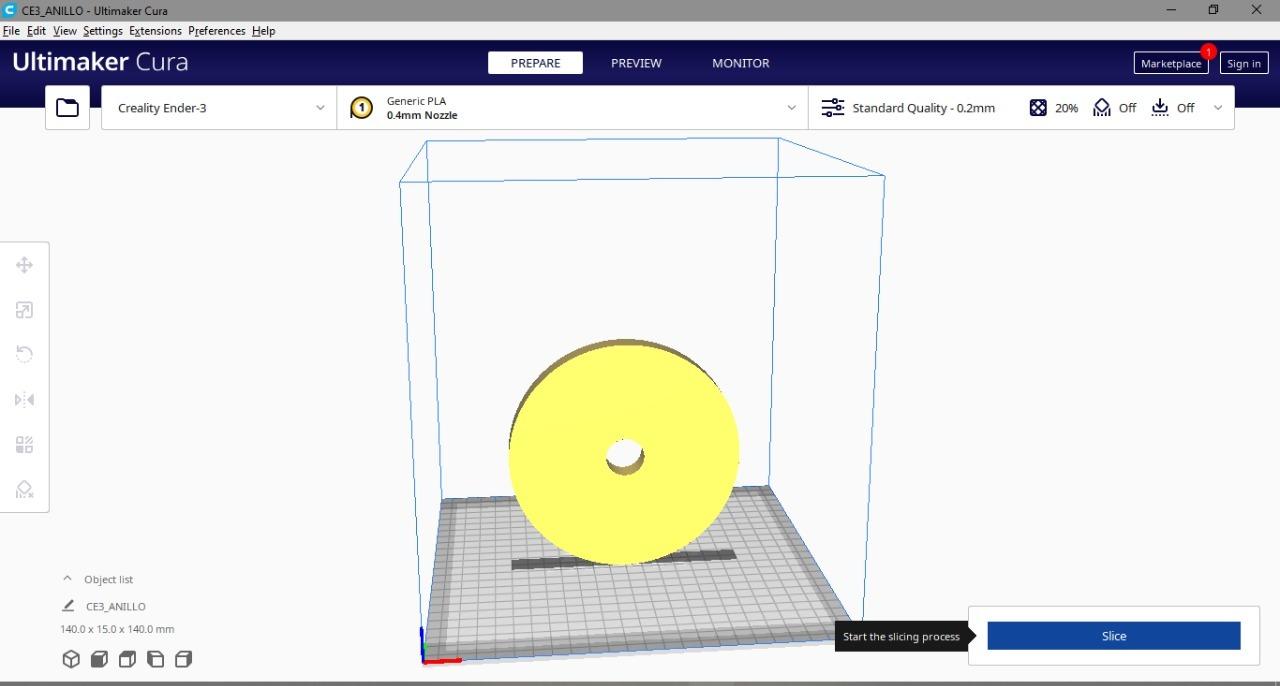
Task: Click the Marketplace notification badge
Action: click(x=1208, y=52)
